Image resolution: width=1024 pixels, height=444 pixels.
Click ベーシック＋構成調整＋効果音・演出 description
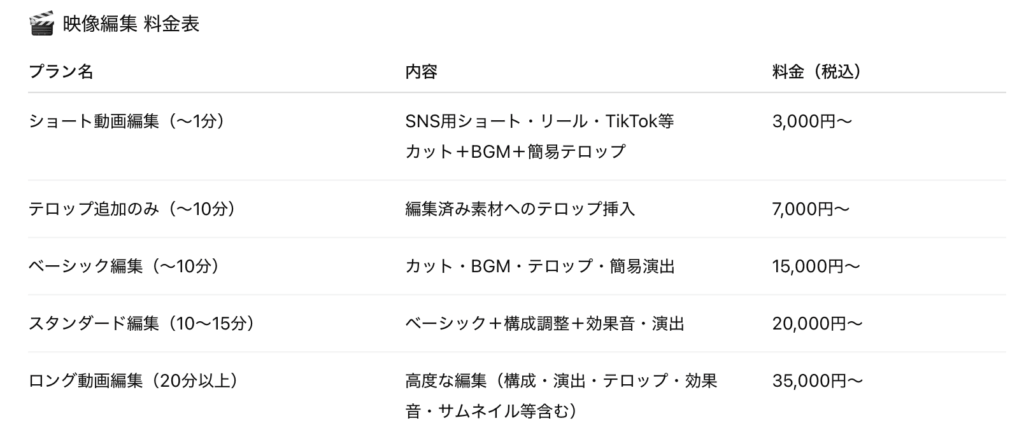[x=545, y=323]
